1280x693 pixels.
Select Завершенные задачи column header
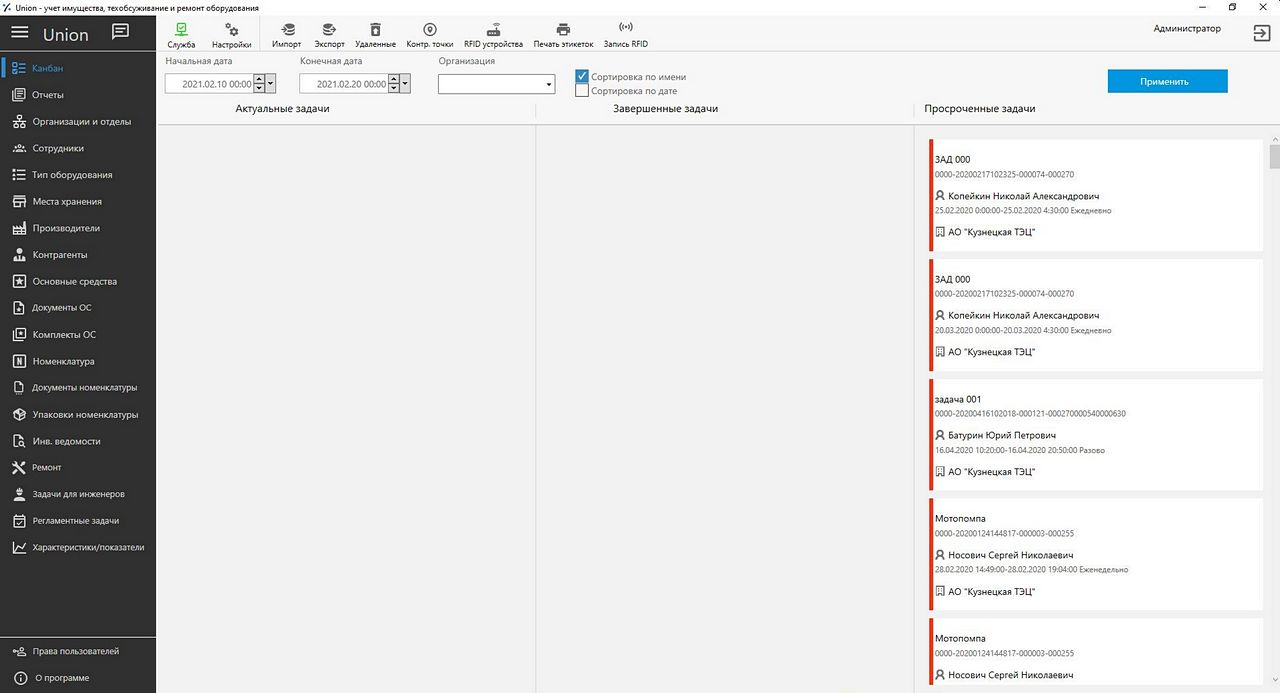click(x=665, y=108)
